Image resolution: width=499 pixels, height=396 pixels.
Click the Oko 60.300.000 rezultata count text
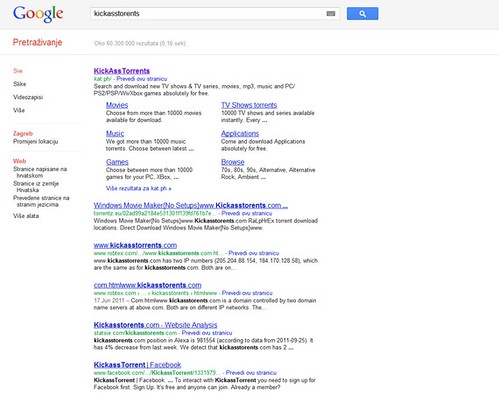coord(140,43)
